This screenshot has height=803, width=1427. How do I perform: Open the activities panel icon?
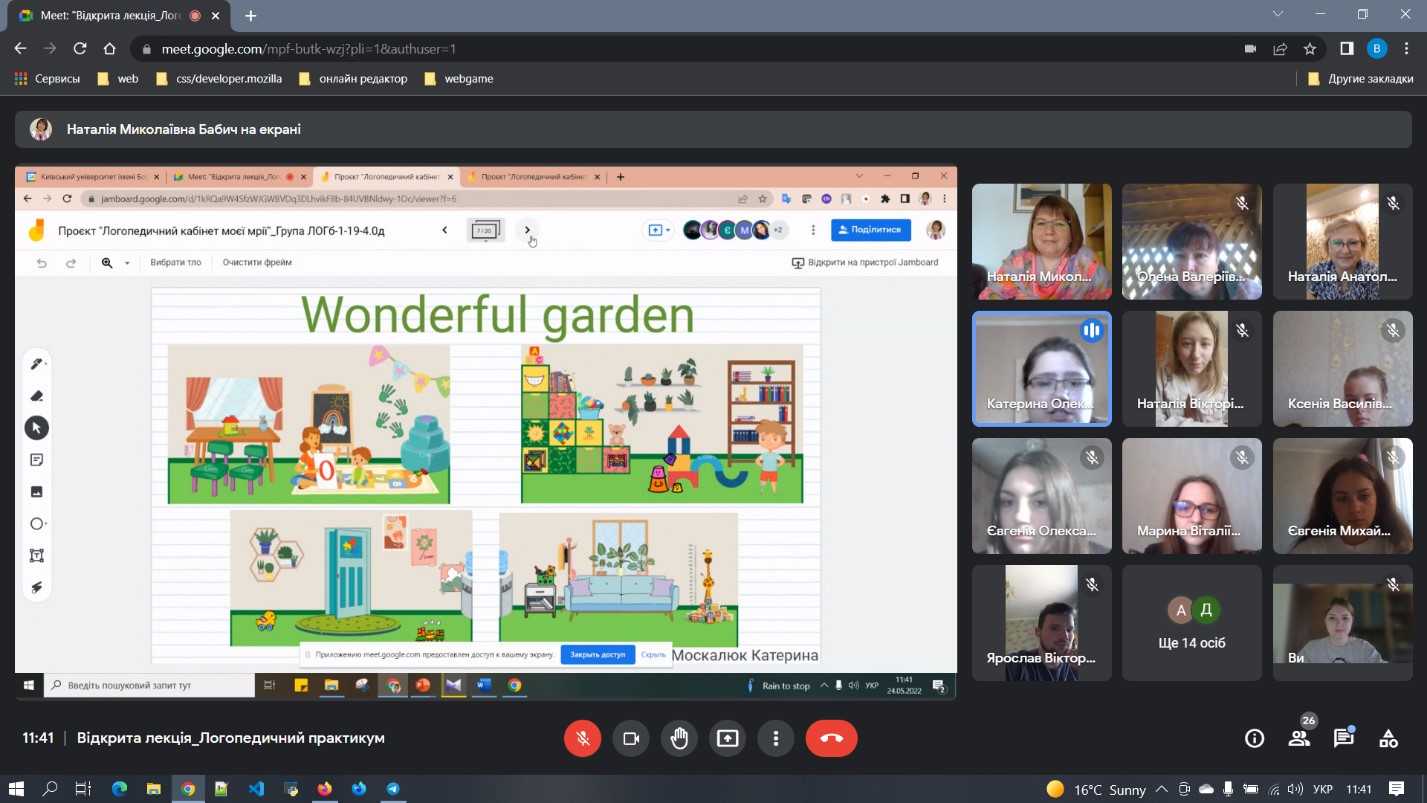(1388, 739)
